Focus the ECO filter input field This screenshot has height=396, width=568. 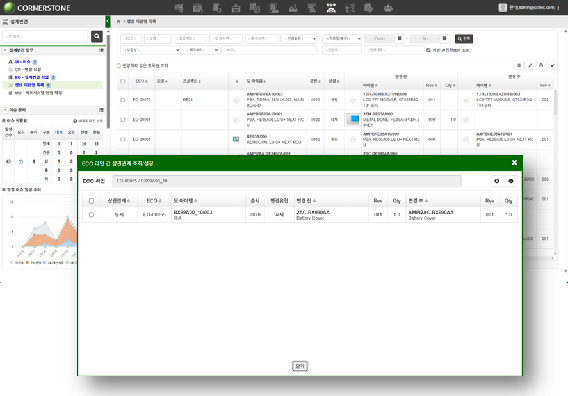click(x=131, y=38)
